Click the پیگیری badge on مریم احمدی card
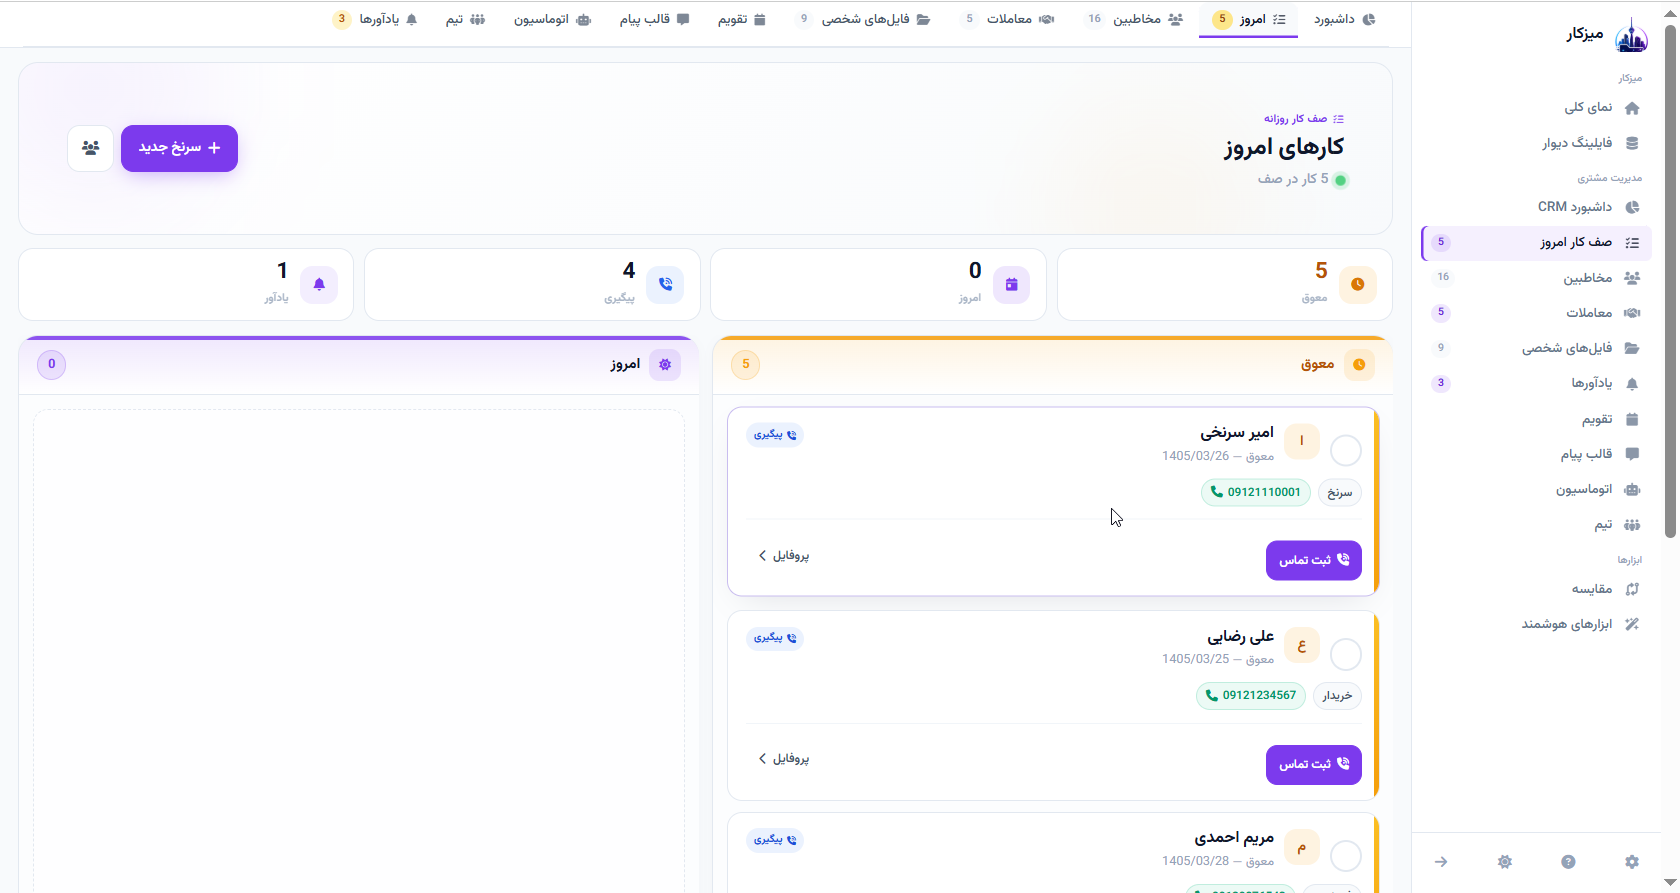 (x=775, y=840)
